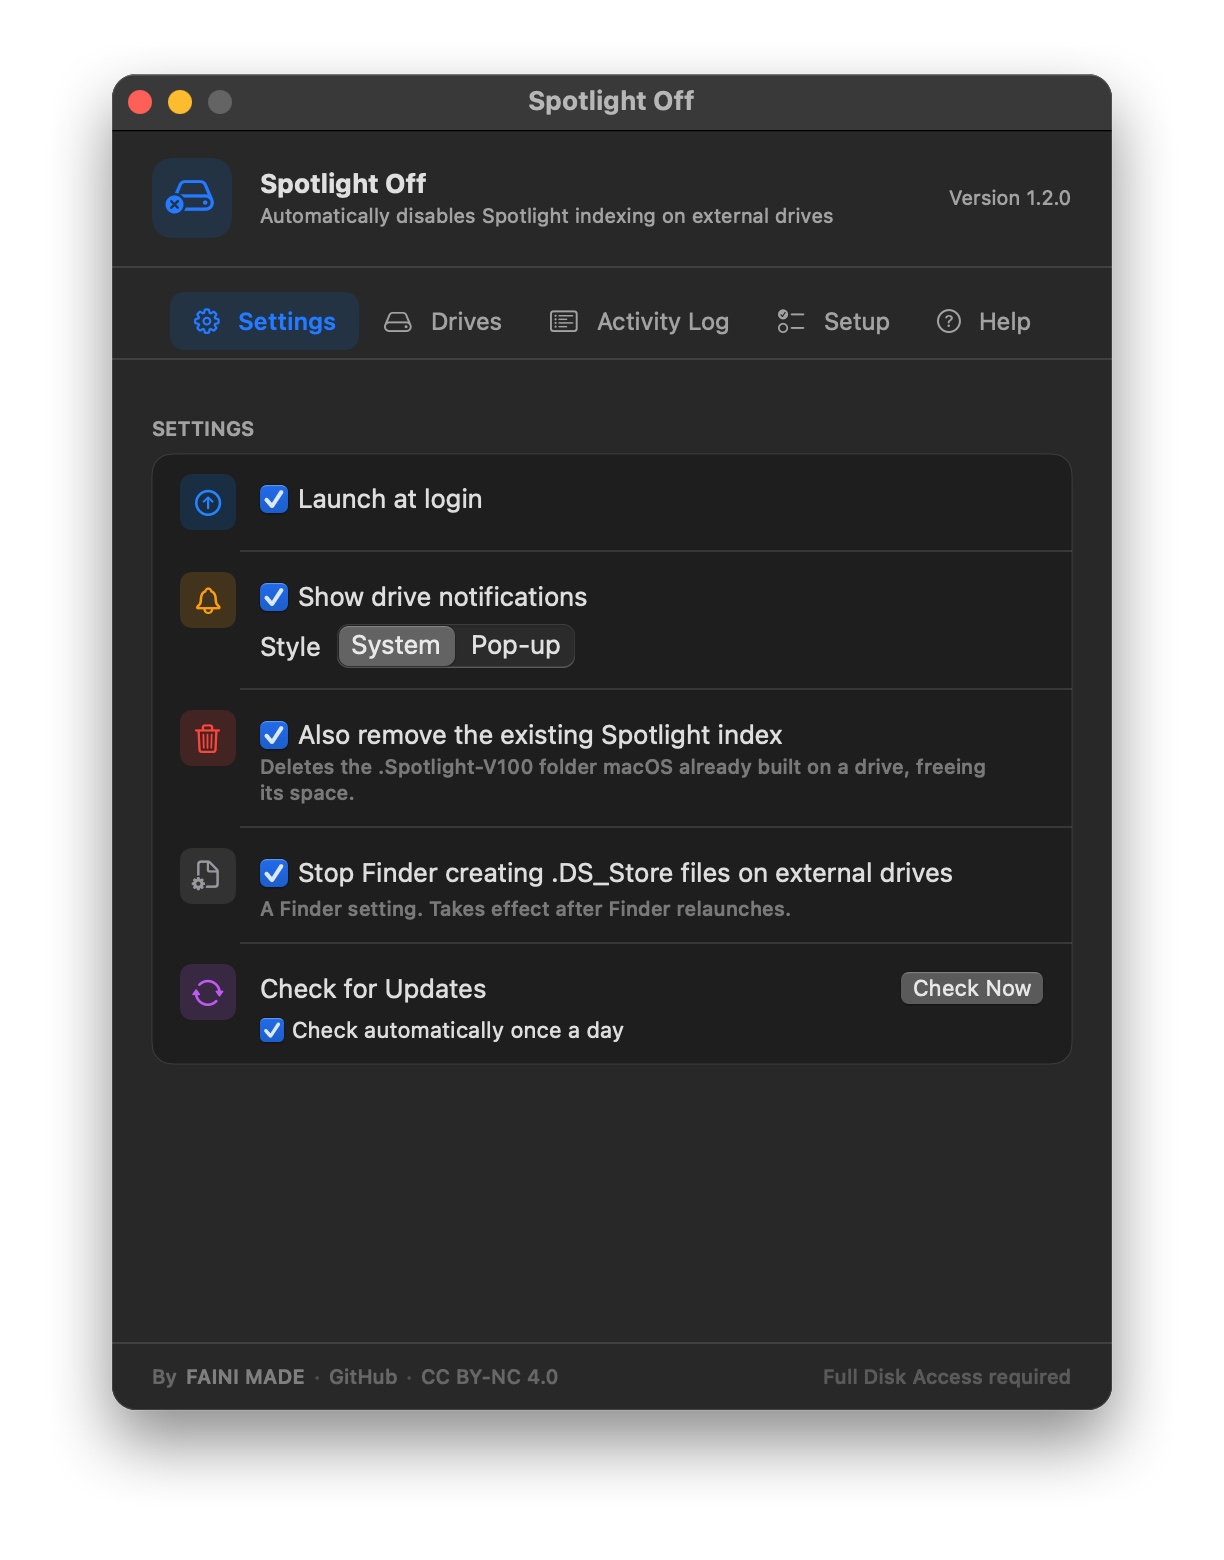Click the SETTINGS section heading
Viewport: 1224px width, 1560px height.
[x=203, y=429]
